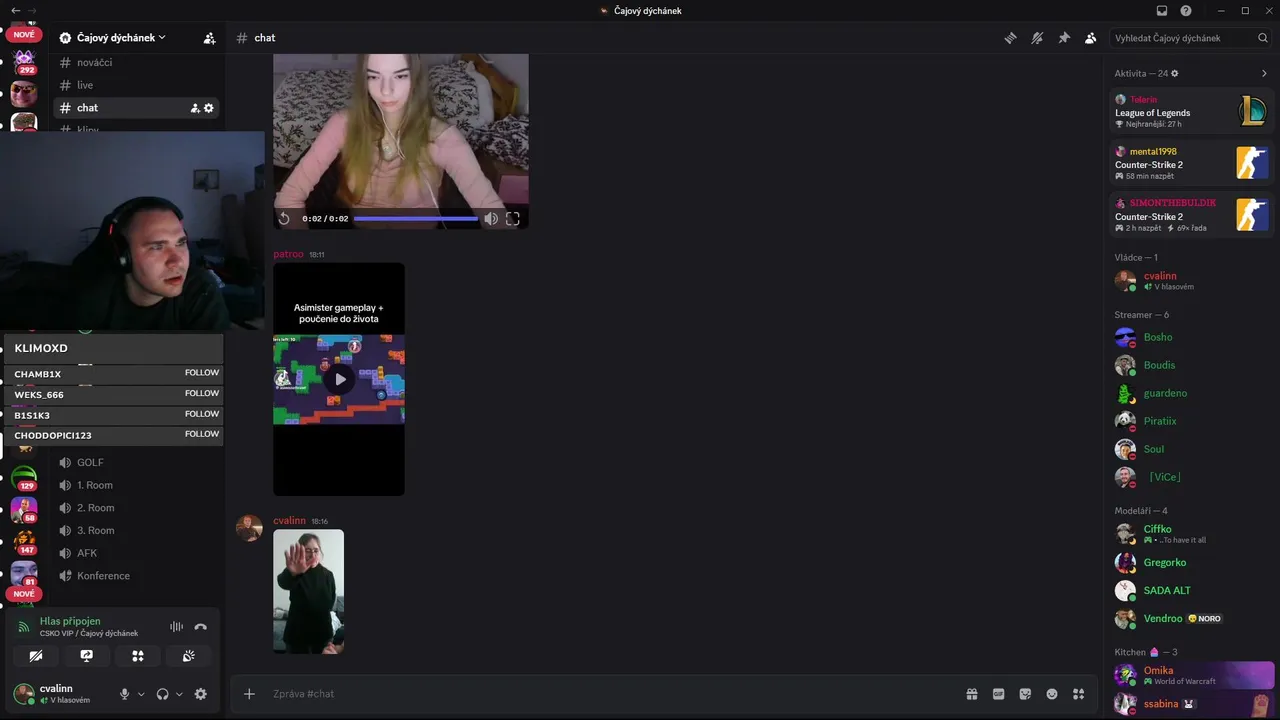Open the image posted by cvalinn
1280x720 pixels.
tap(308, 591)
